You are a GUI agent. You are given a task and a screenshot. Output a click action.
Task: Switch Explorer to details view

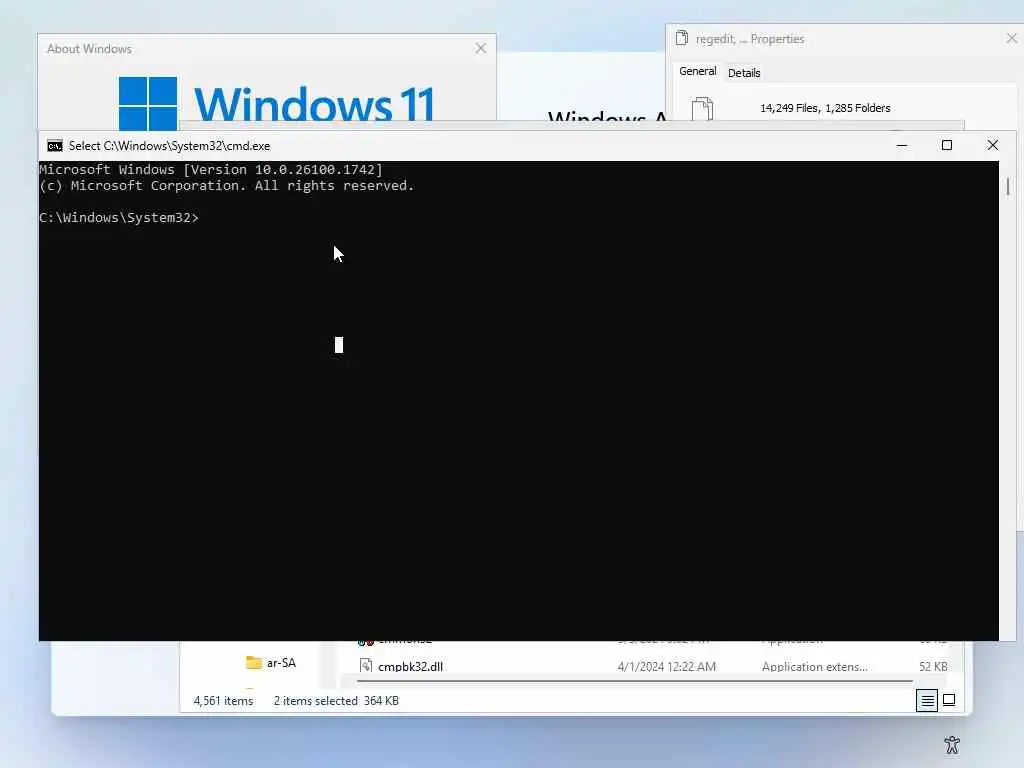click(x=927, y=700)
